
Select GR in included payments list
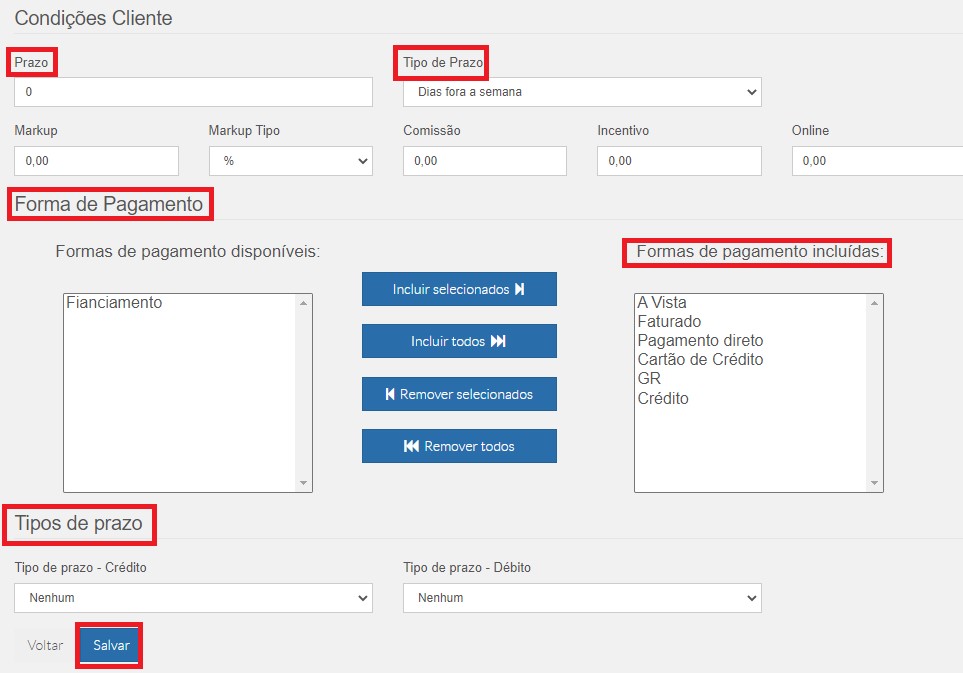(649, 379)
